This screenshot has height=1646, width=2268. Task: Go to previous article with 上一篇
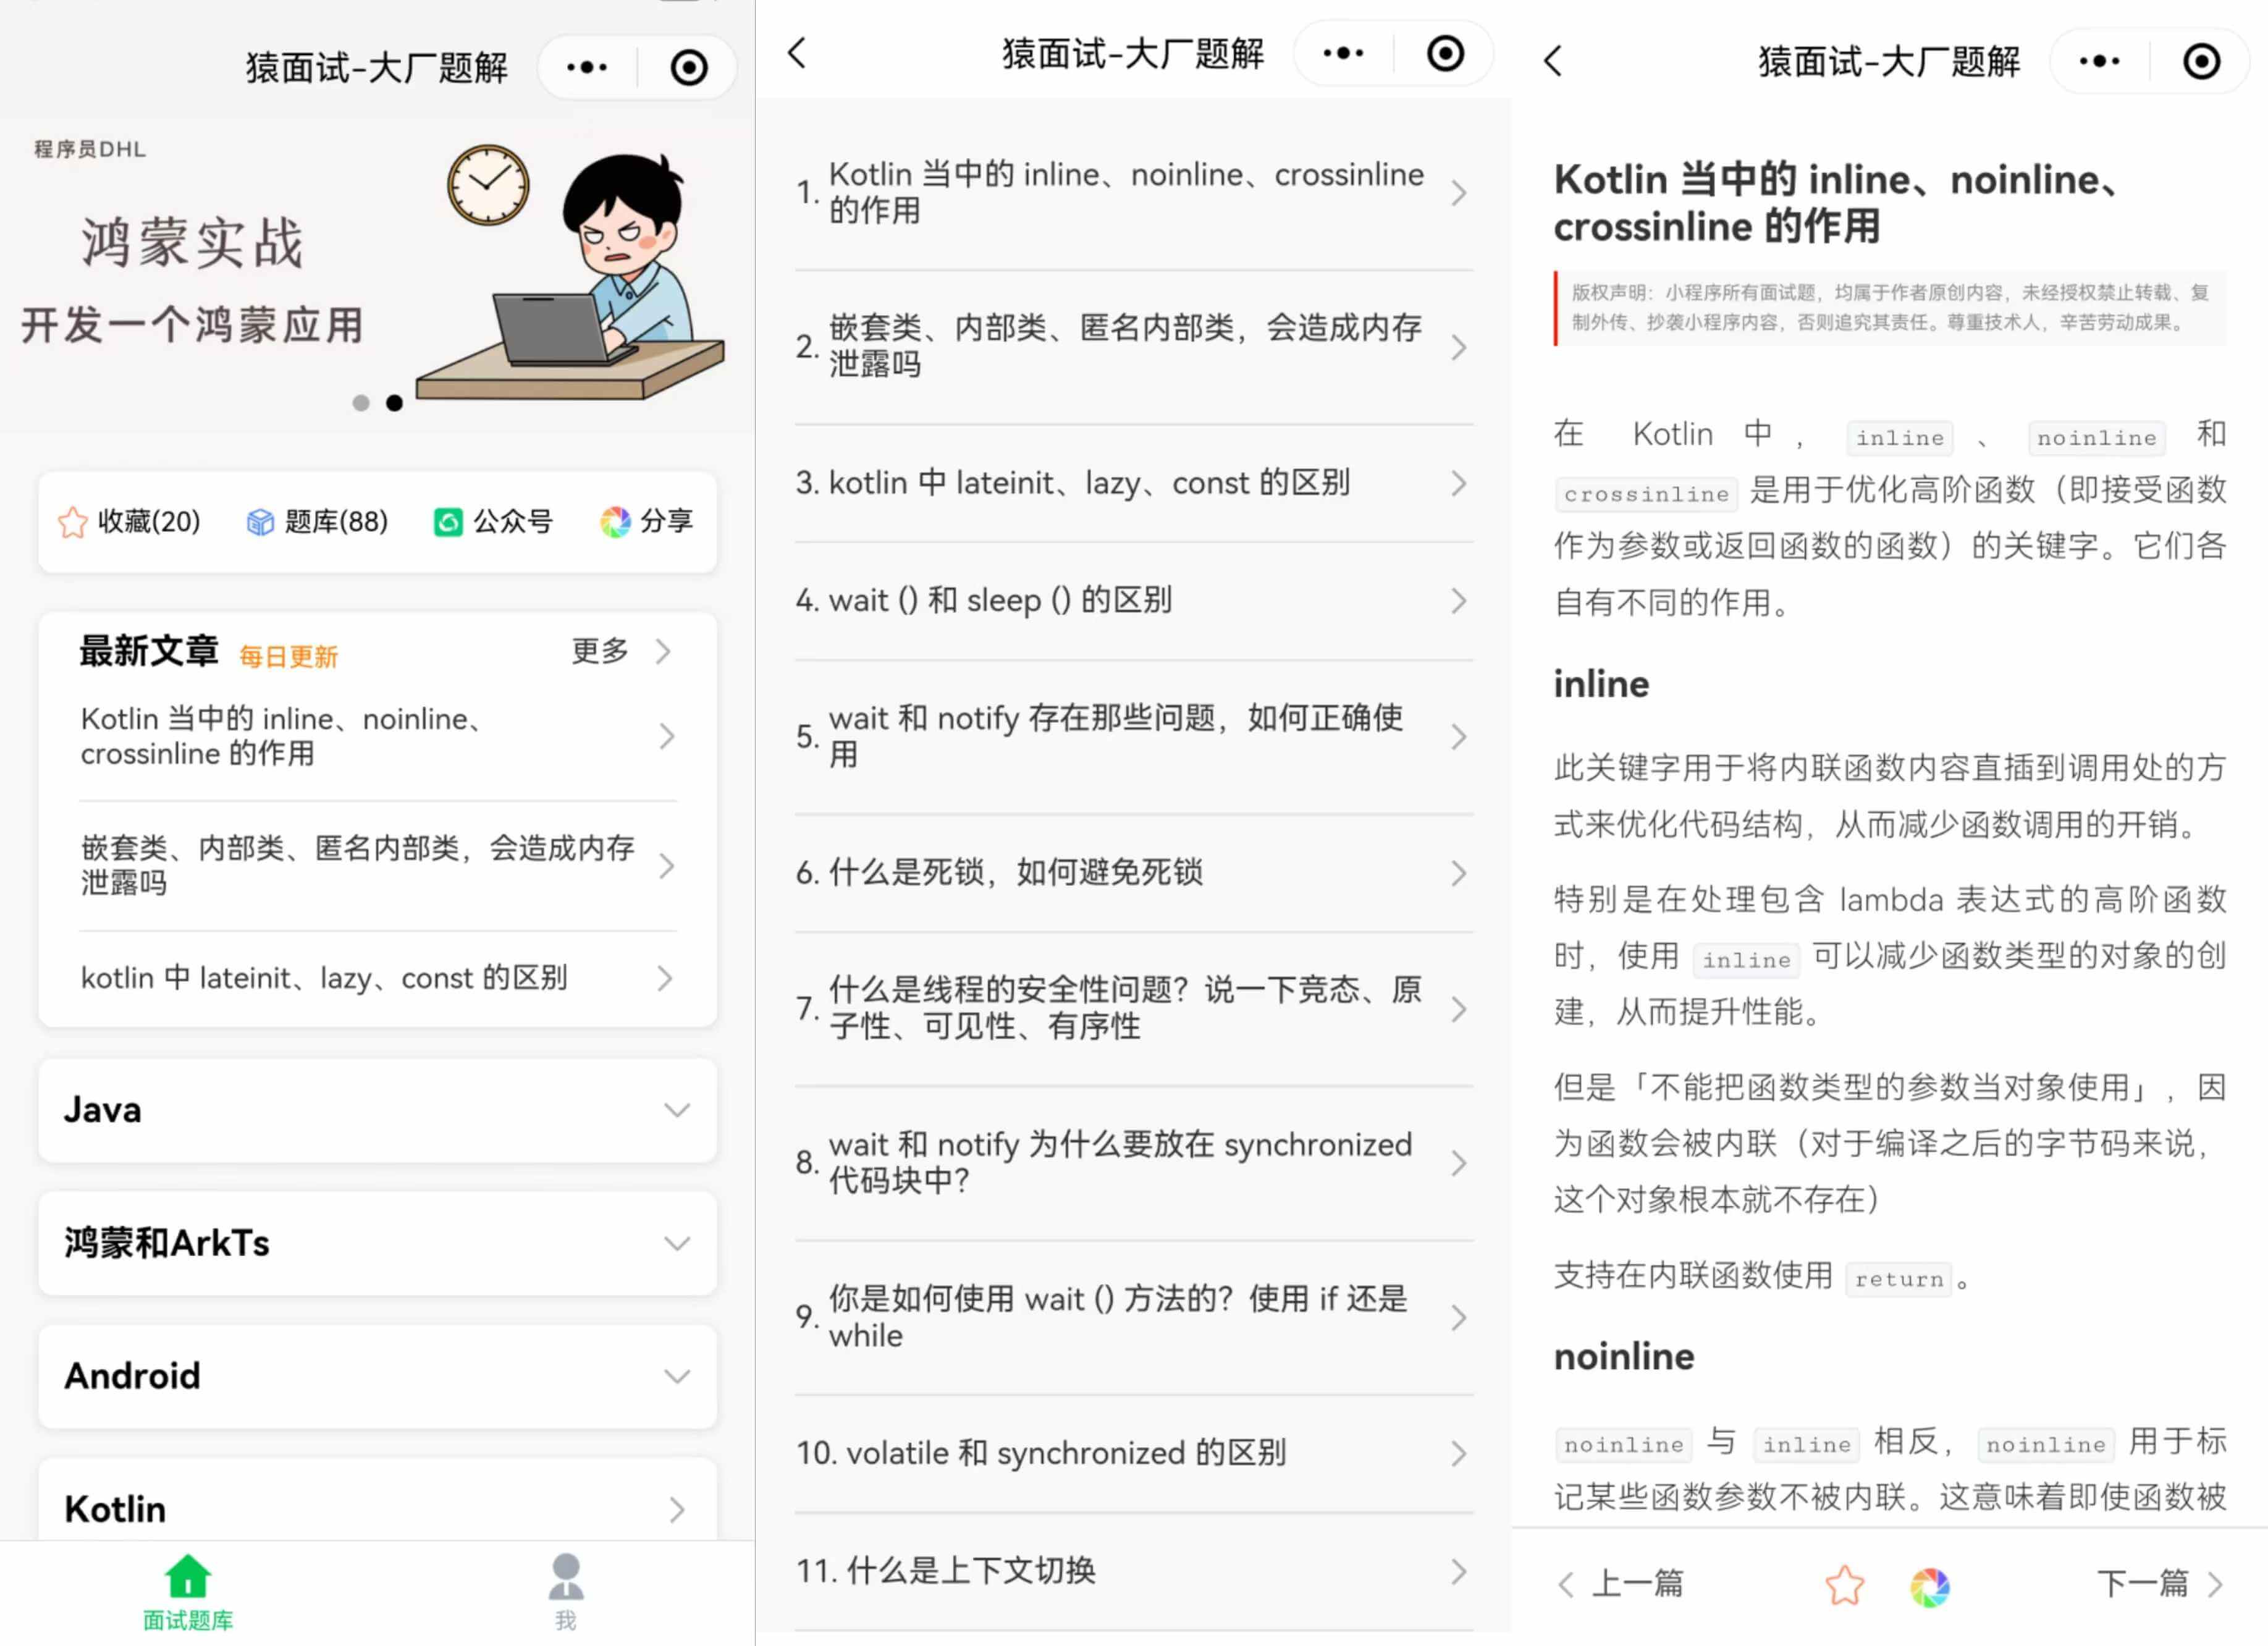1622,1584
